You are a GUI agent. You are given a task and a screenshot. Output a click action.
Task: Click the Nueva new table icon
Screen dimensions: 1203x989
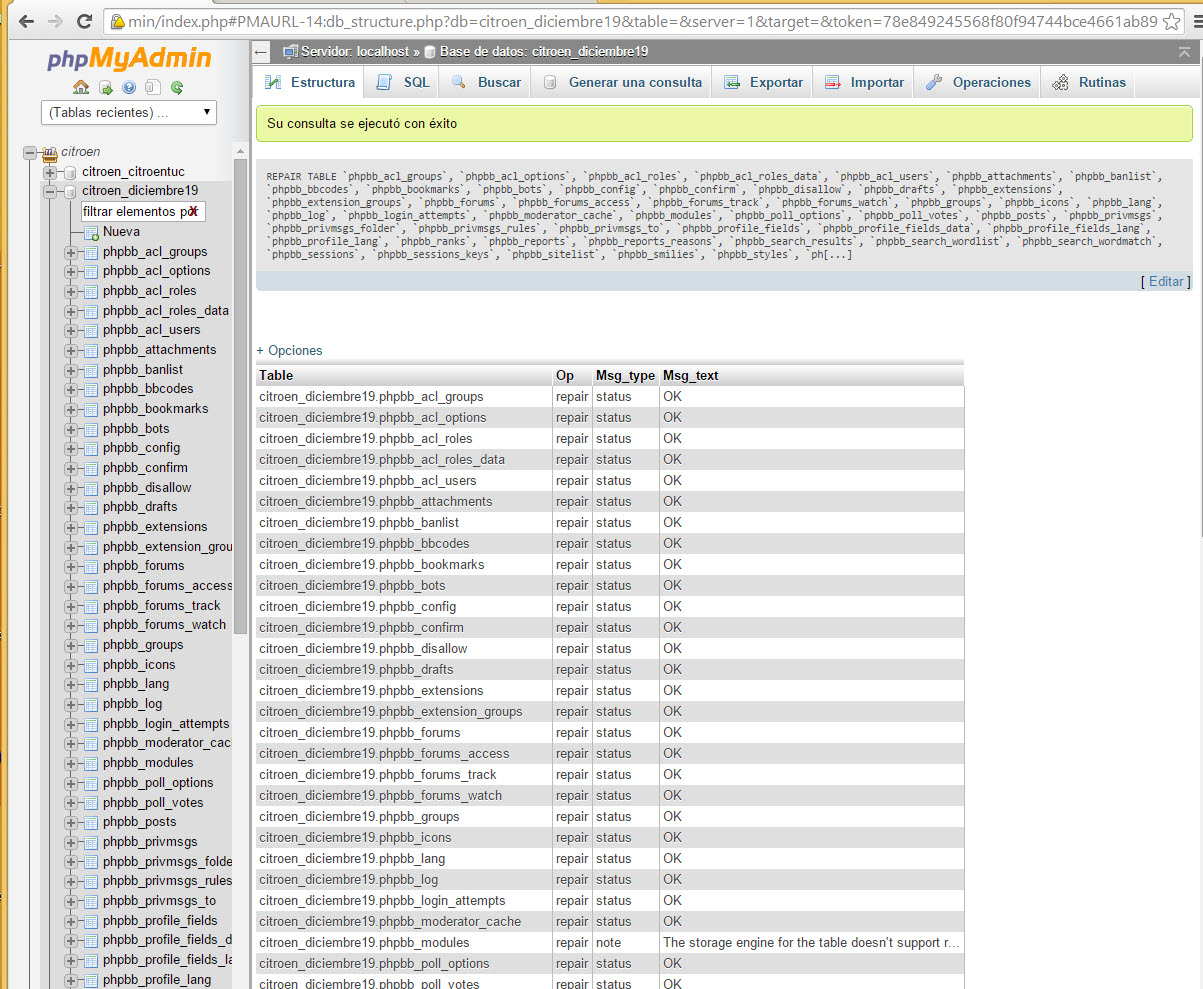91,232
